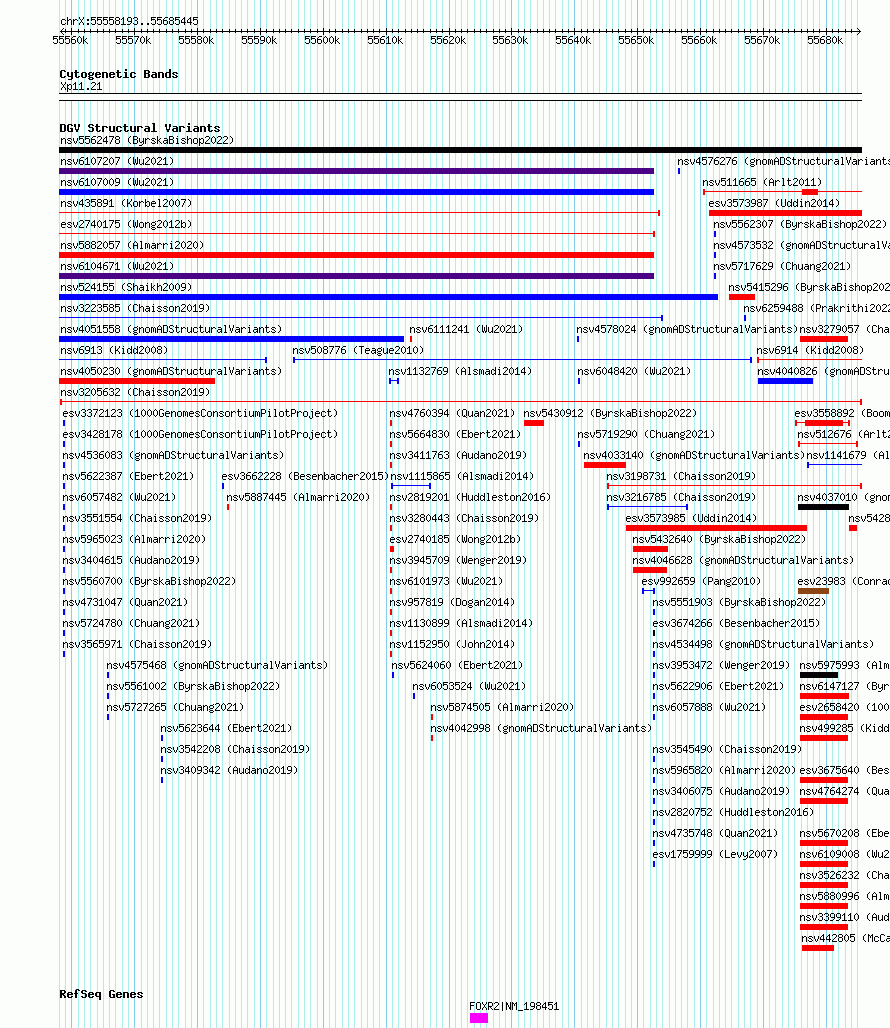890x1028 pixels.
Task: Open nsv3953472 (Wenger2019) variant
Action: 721,665
